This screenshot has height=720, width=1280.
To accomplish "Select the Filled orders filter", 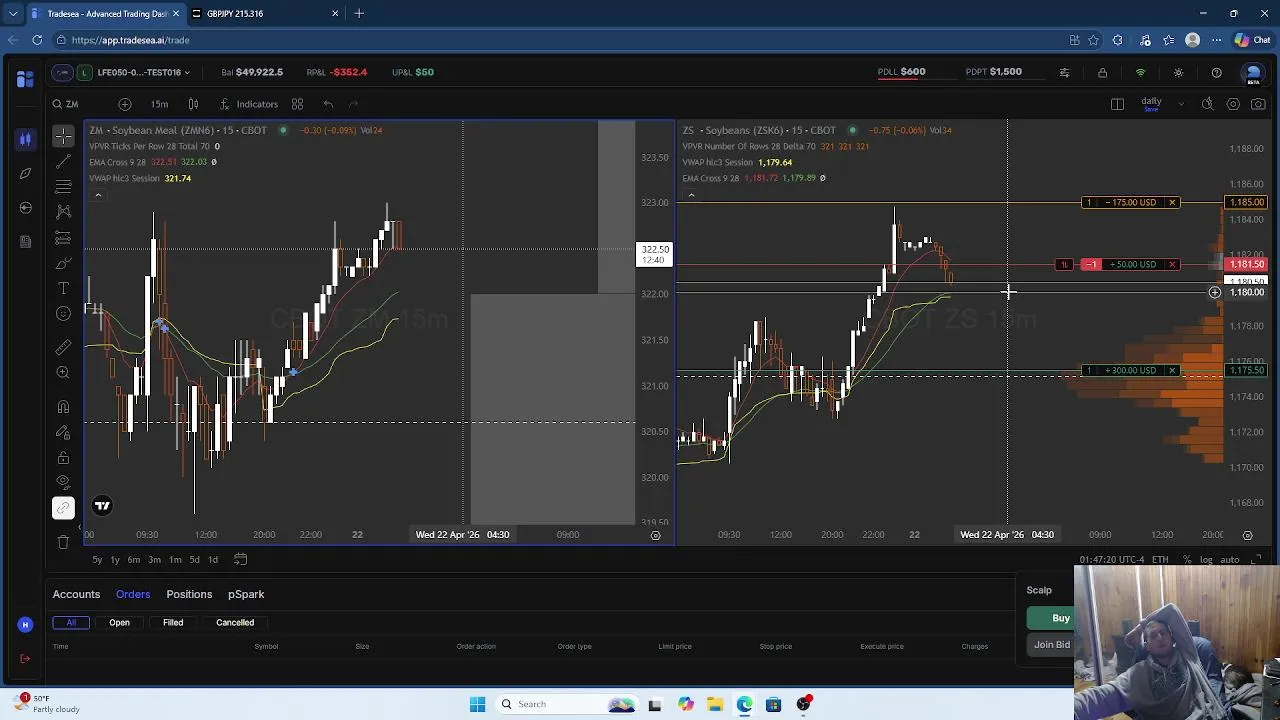I will [x=173, y=622].
